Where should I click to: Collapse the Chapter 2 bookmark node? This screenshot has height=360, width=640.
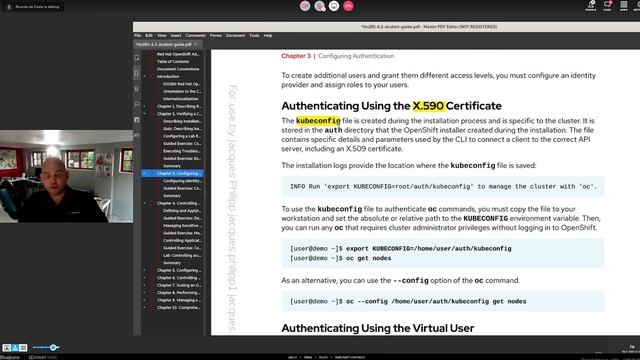pos(144,113)
